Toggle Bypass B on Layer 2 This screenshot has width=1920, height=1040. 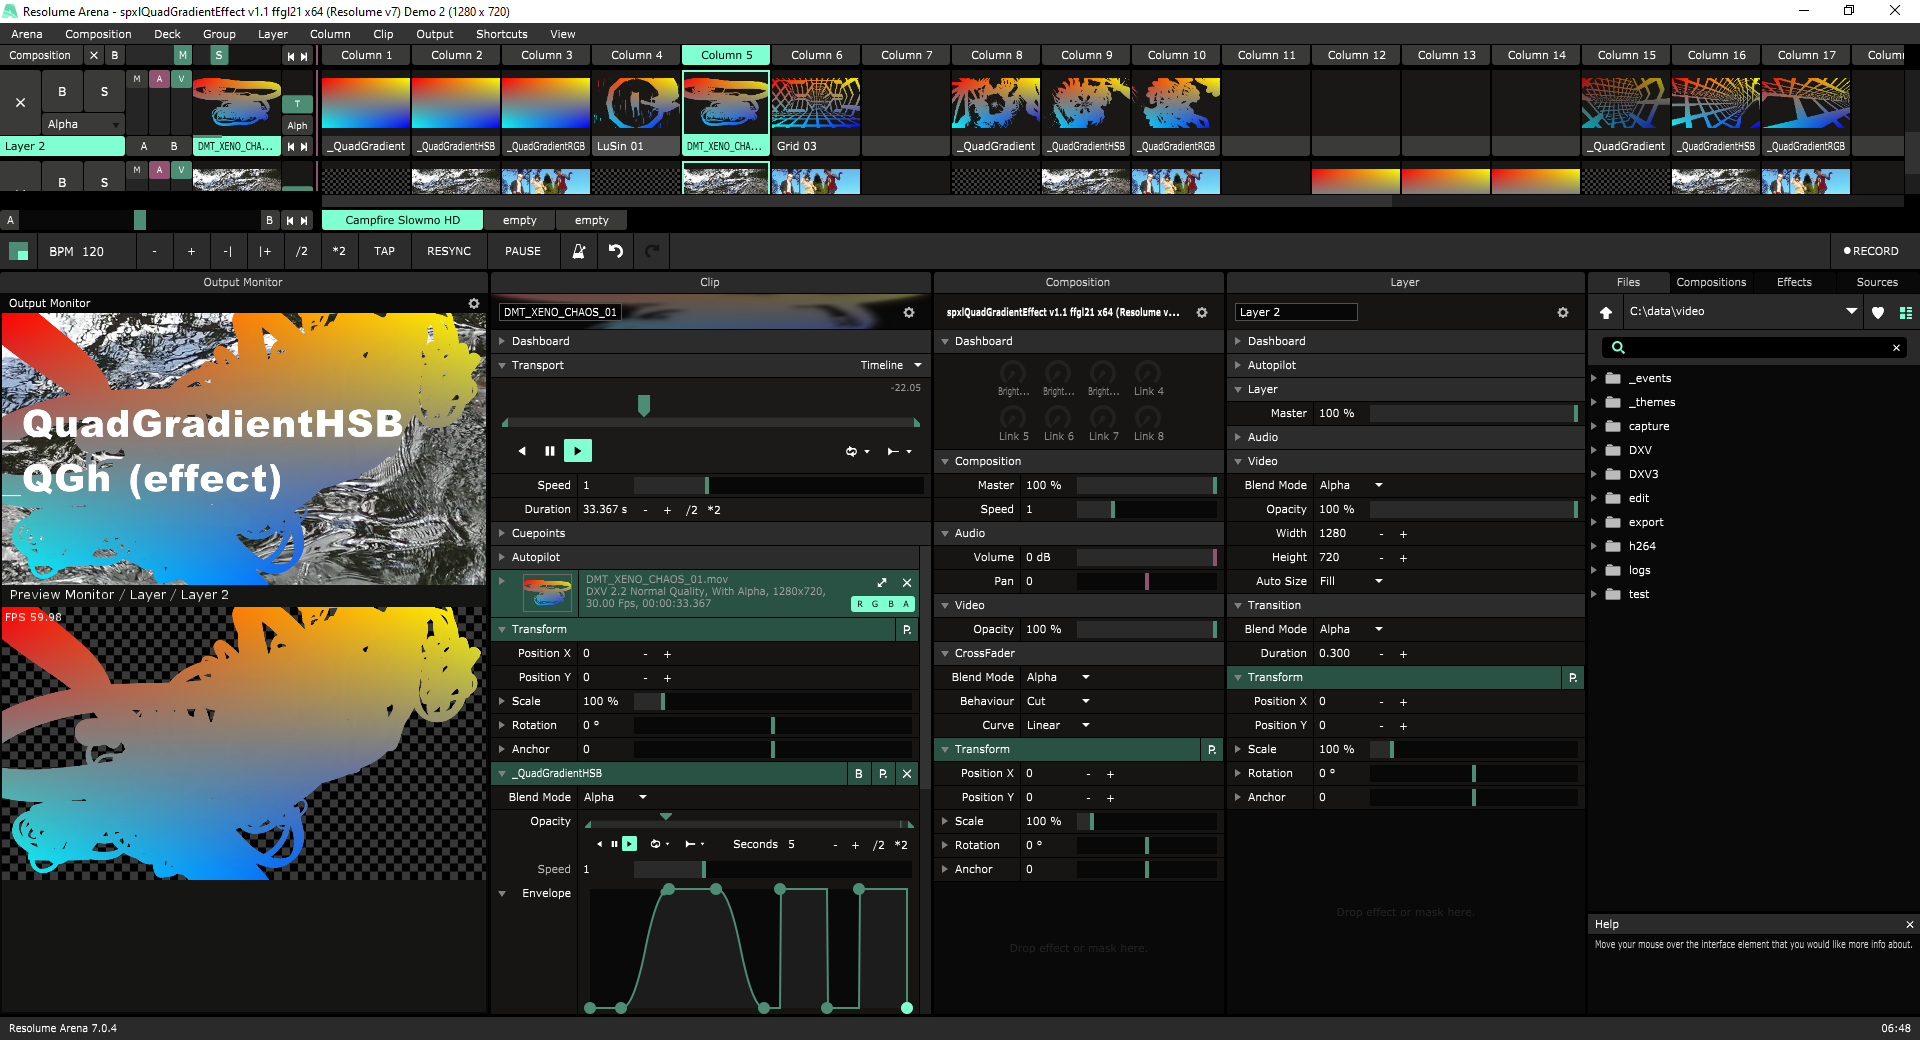[x=62, y=91]
